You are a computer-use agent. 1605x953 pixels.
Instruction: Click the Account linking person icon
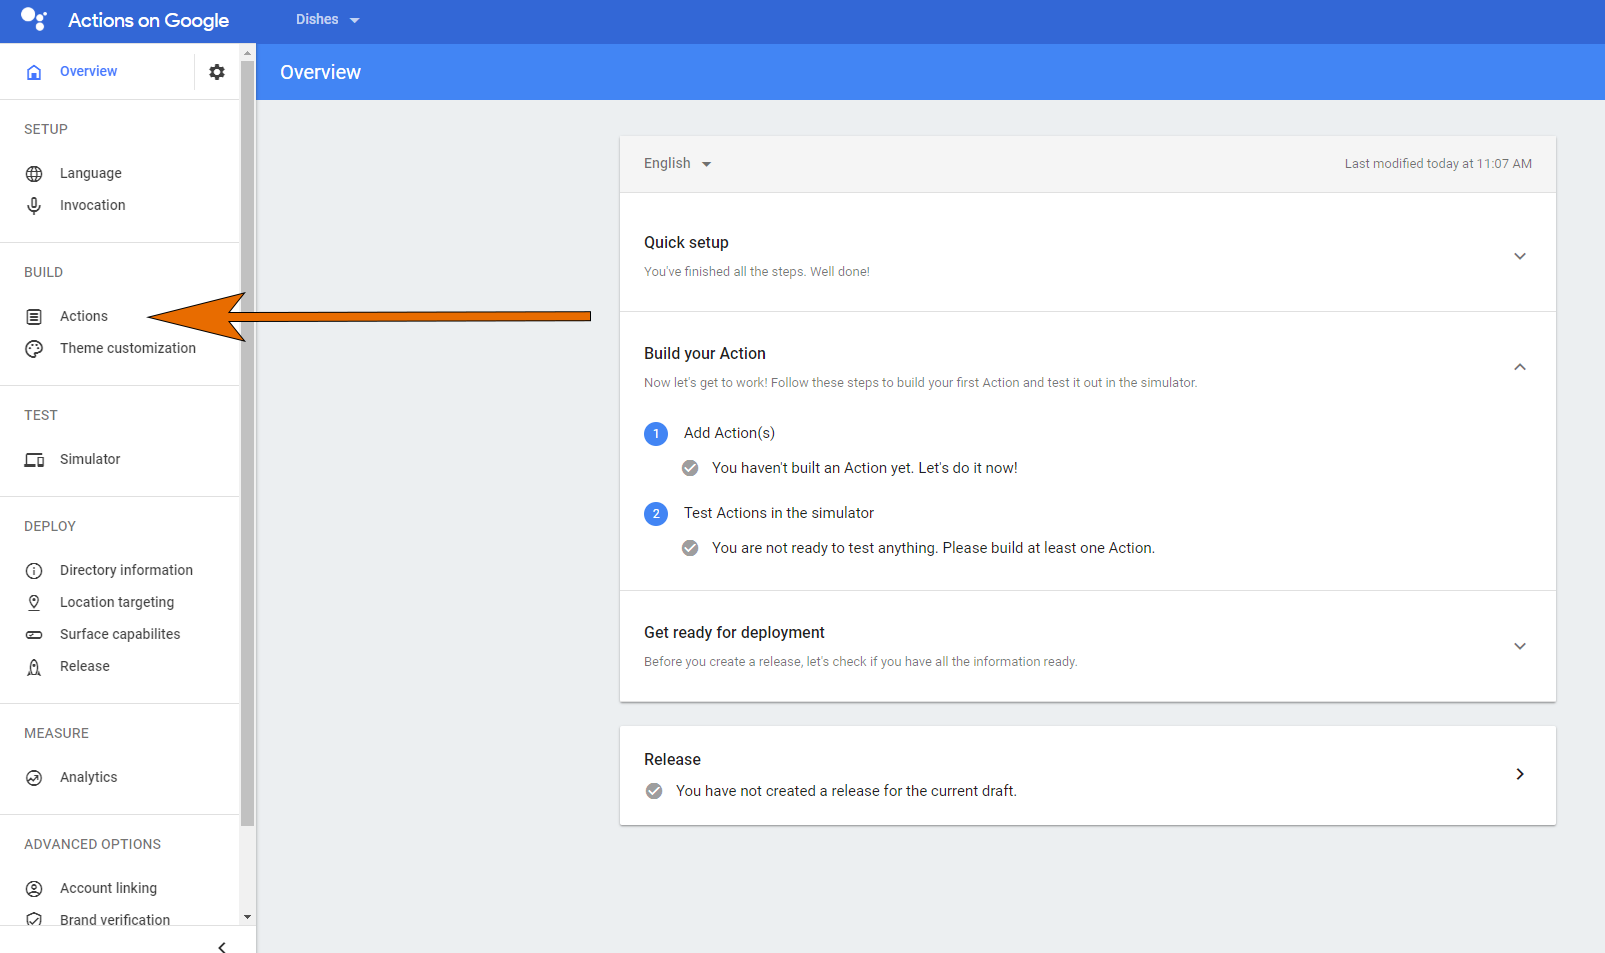tap(34, 889)
